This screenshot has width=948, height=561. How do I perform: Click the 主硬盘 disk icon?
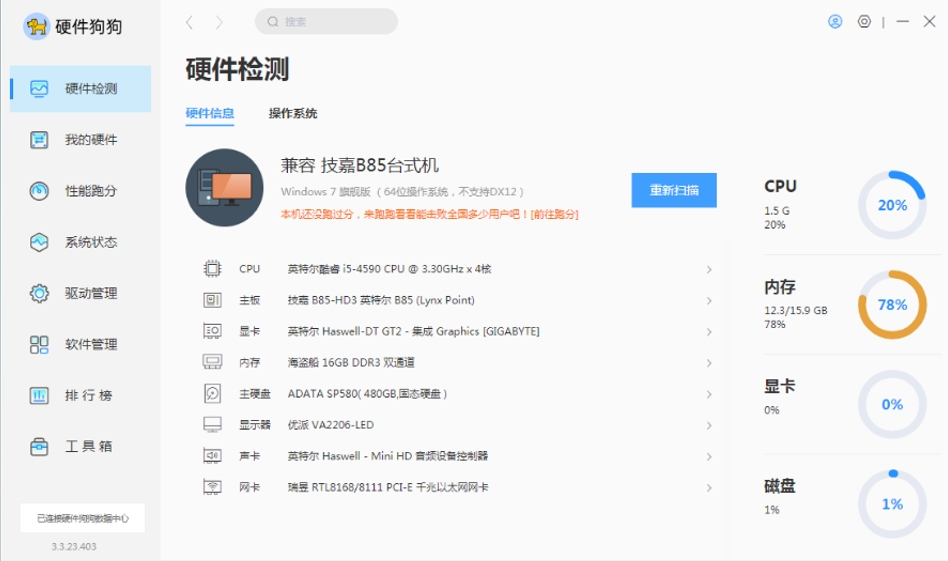pyautogui.click(x=212, y=394)
